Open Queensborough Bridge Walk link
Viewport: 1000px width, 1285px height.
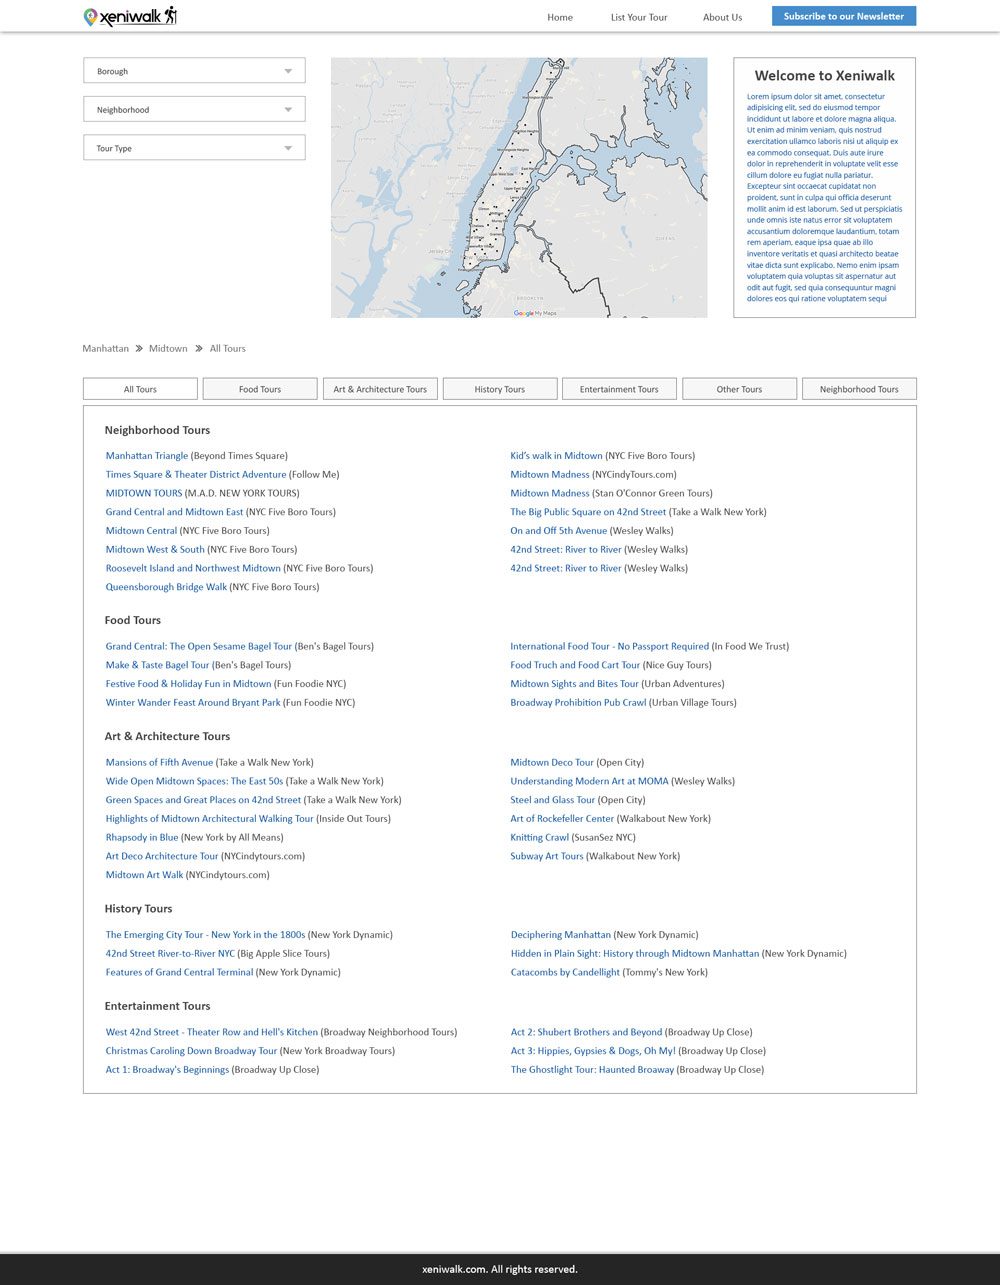pos(167,587)
